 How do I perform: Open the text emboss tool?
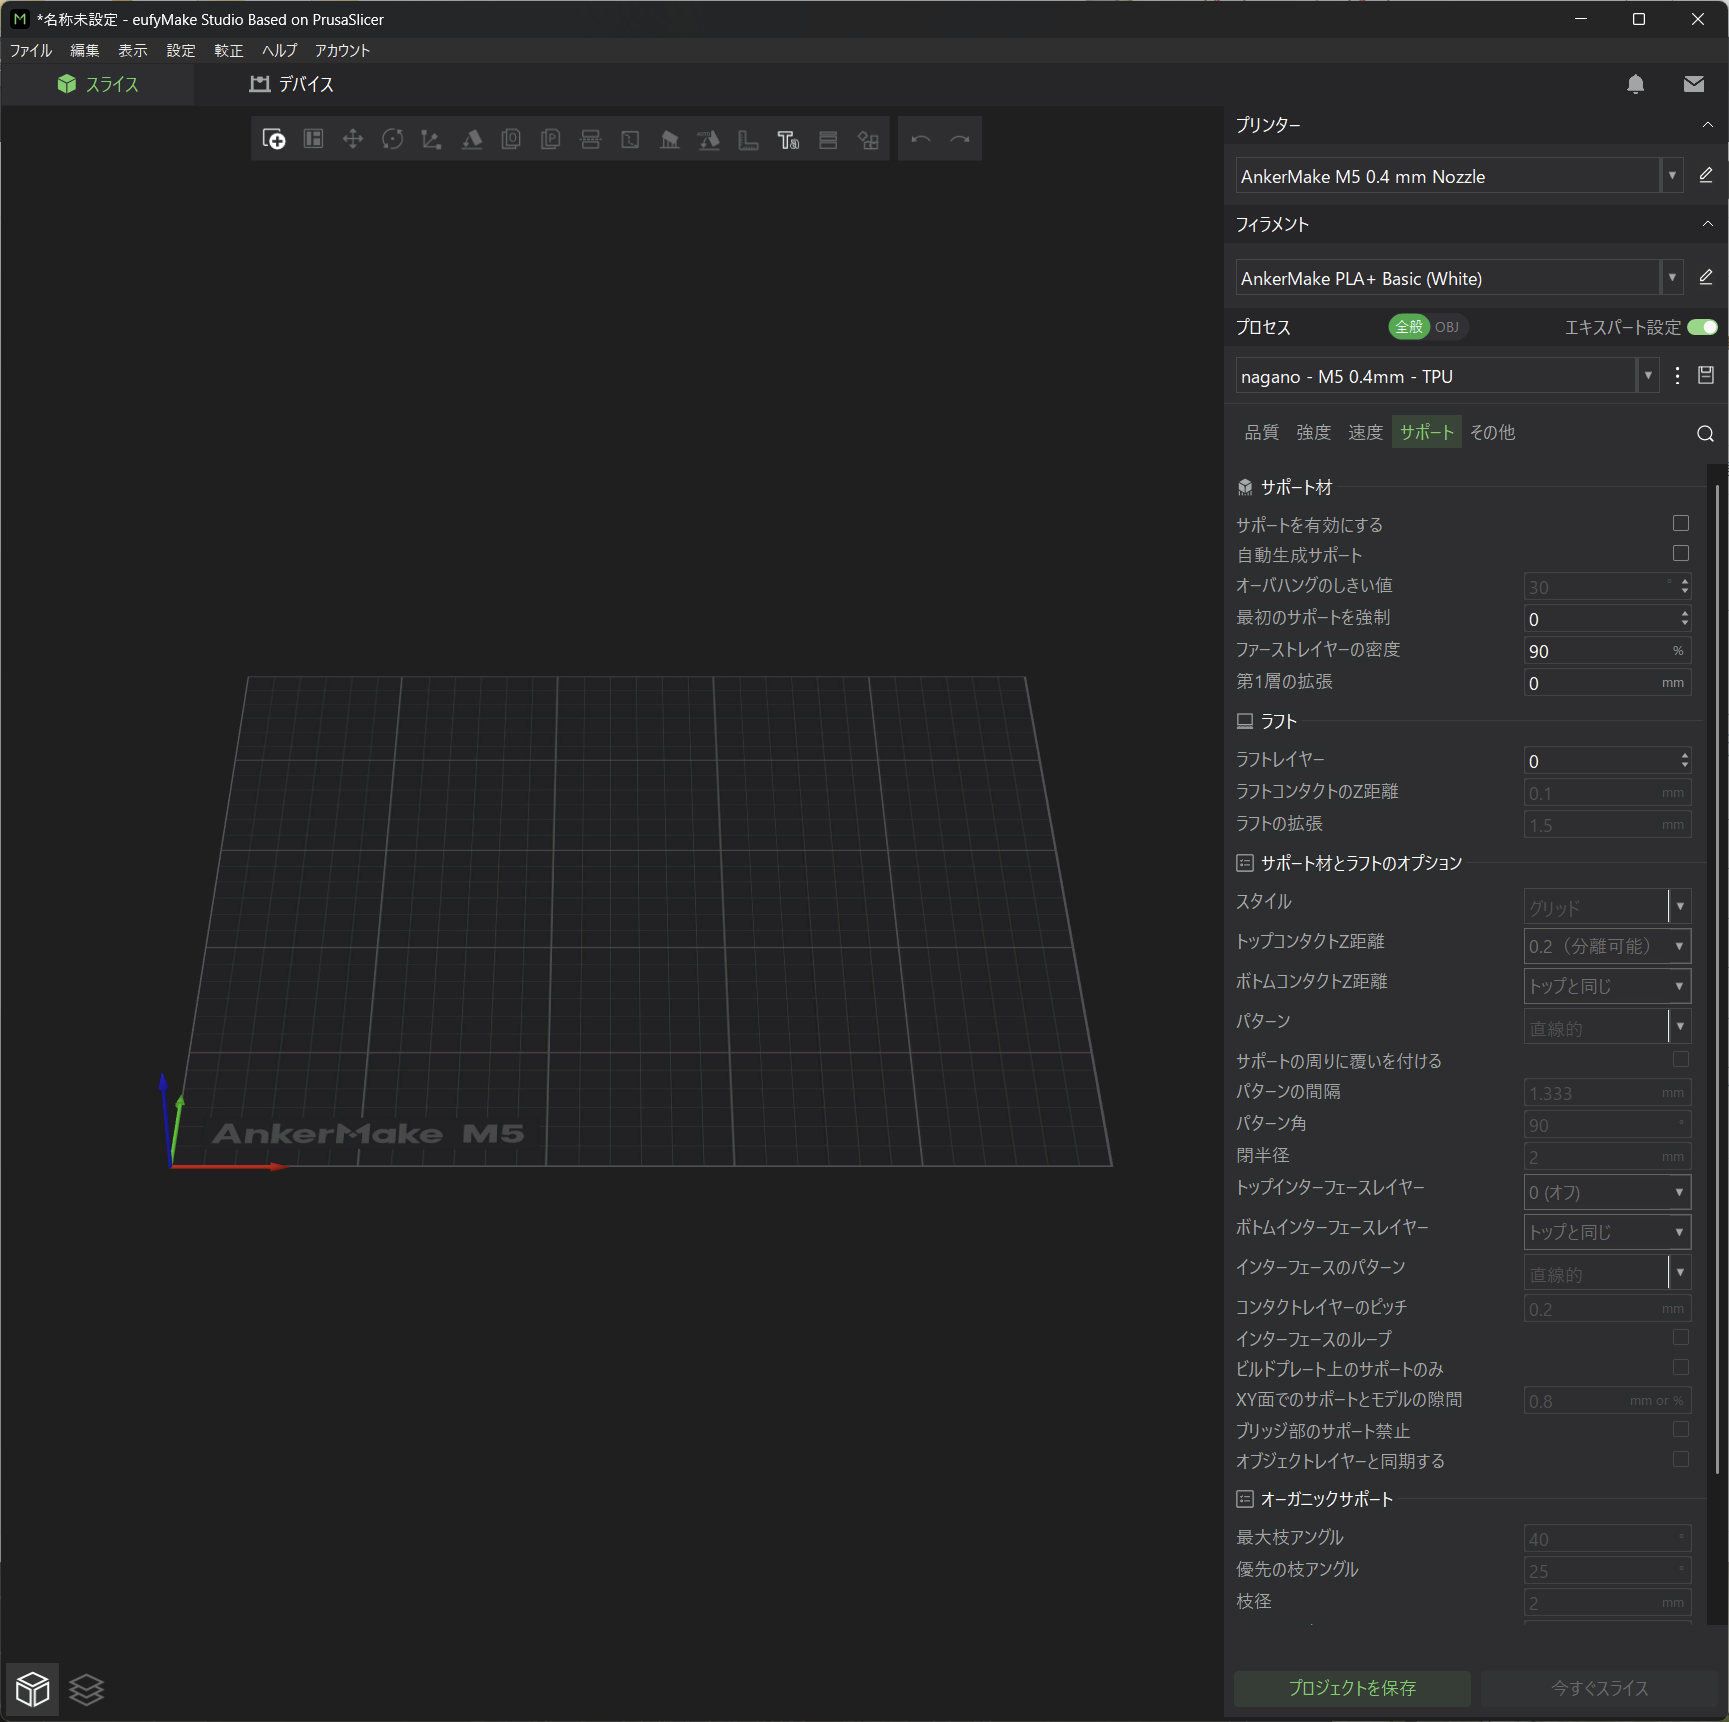point(788,140)
